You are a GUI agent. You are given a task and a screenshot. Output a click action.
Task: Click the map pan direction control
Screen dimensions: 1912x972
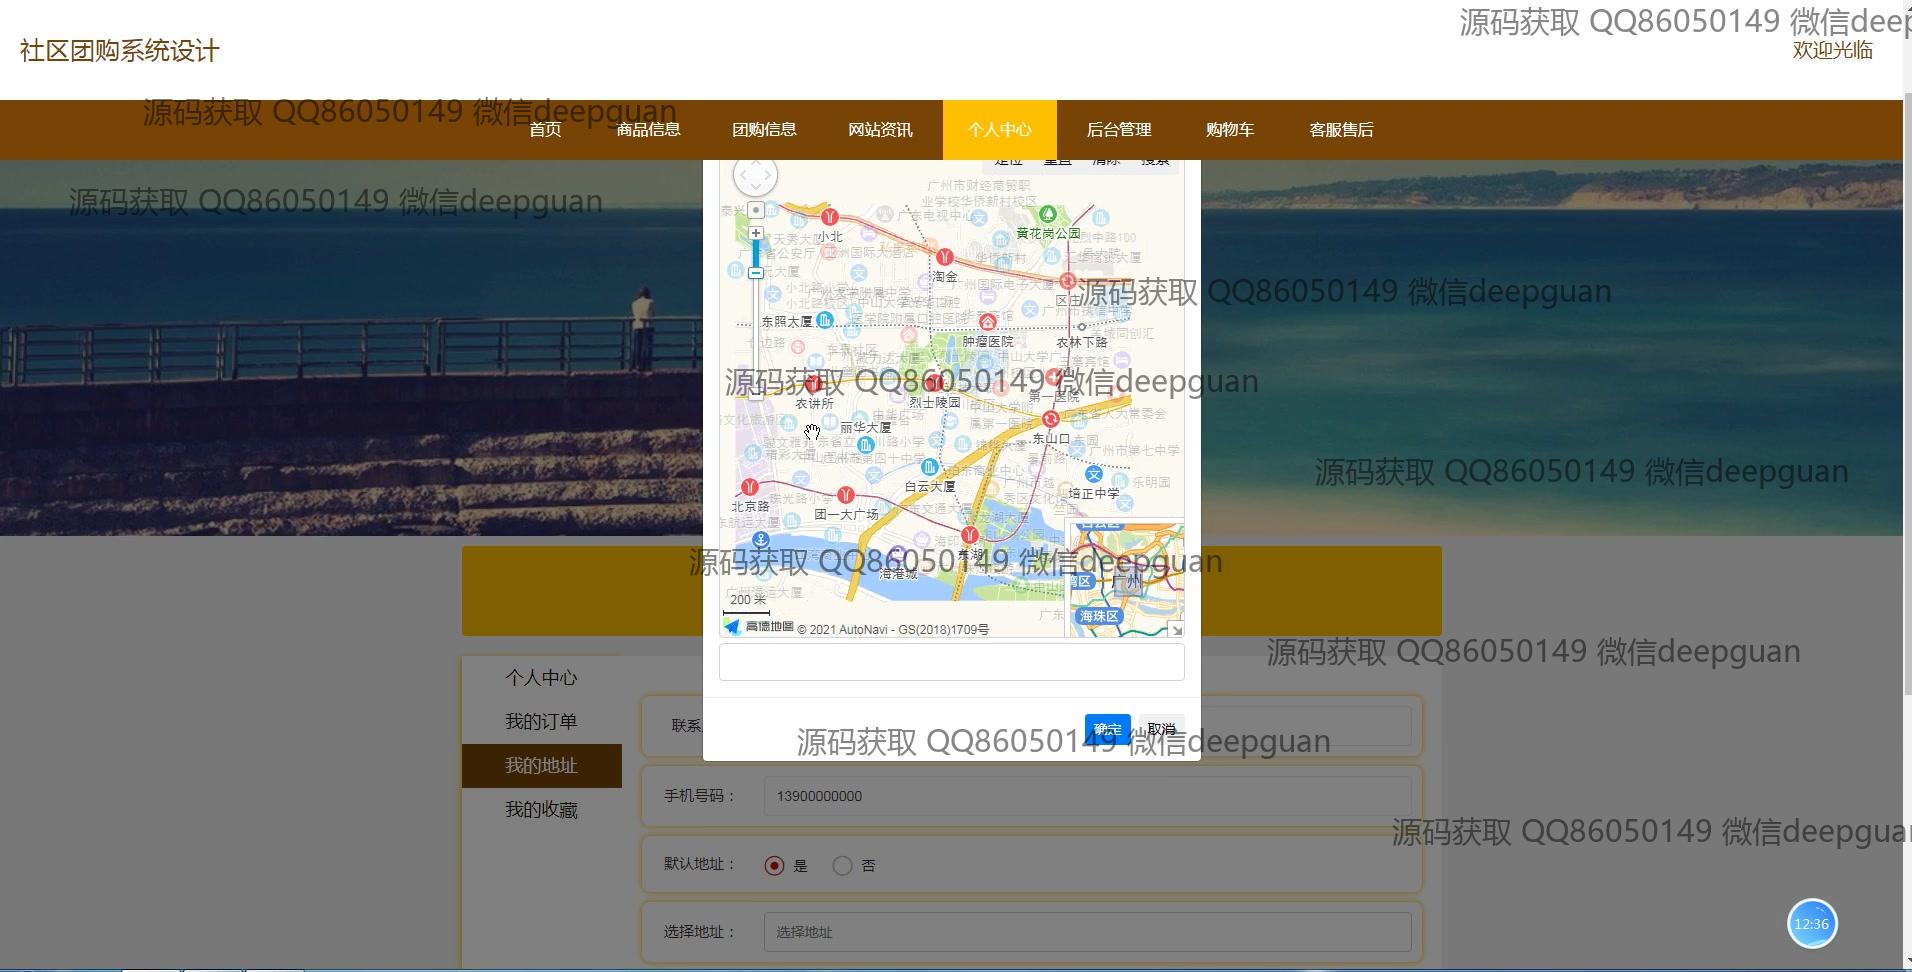[x=755, y=177]
